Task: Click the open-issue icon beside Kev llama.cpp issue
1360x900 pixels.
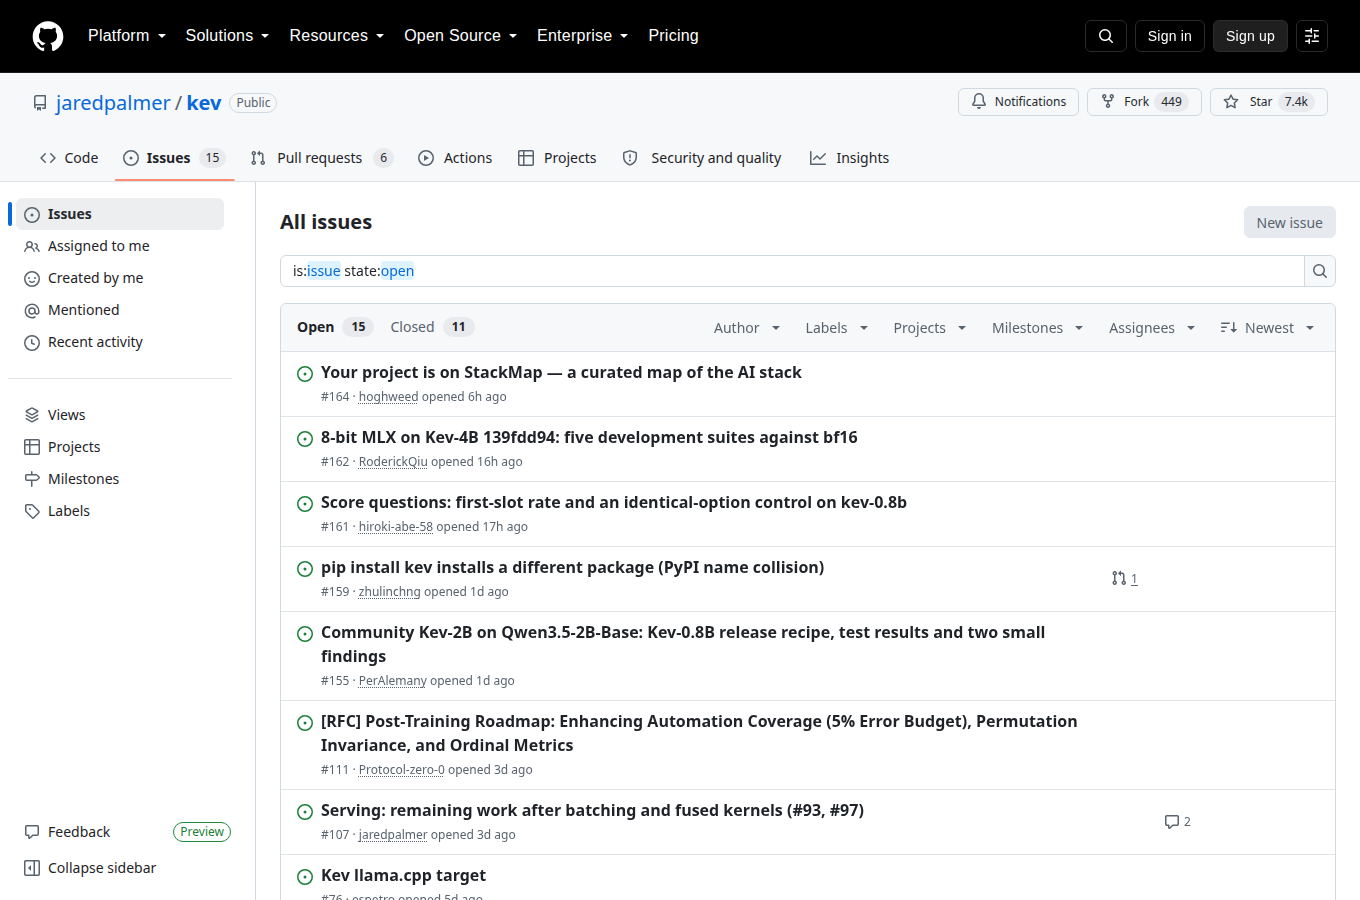Action: point(305,877)
